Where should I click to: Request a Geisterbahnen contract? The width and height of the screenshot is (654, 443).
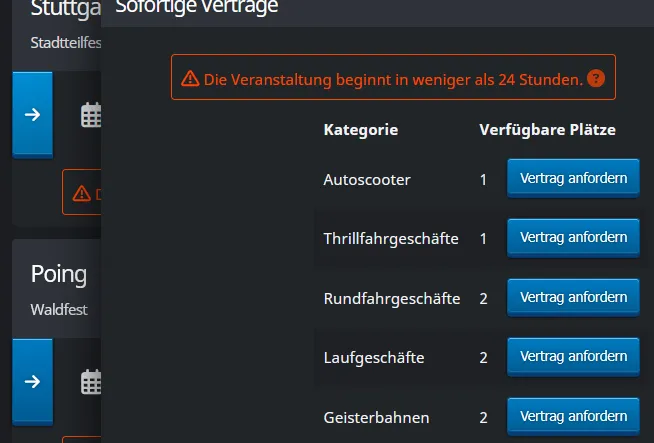(573, 416)
